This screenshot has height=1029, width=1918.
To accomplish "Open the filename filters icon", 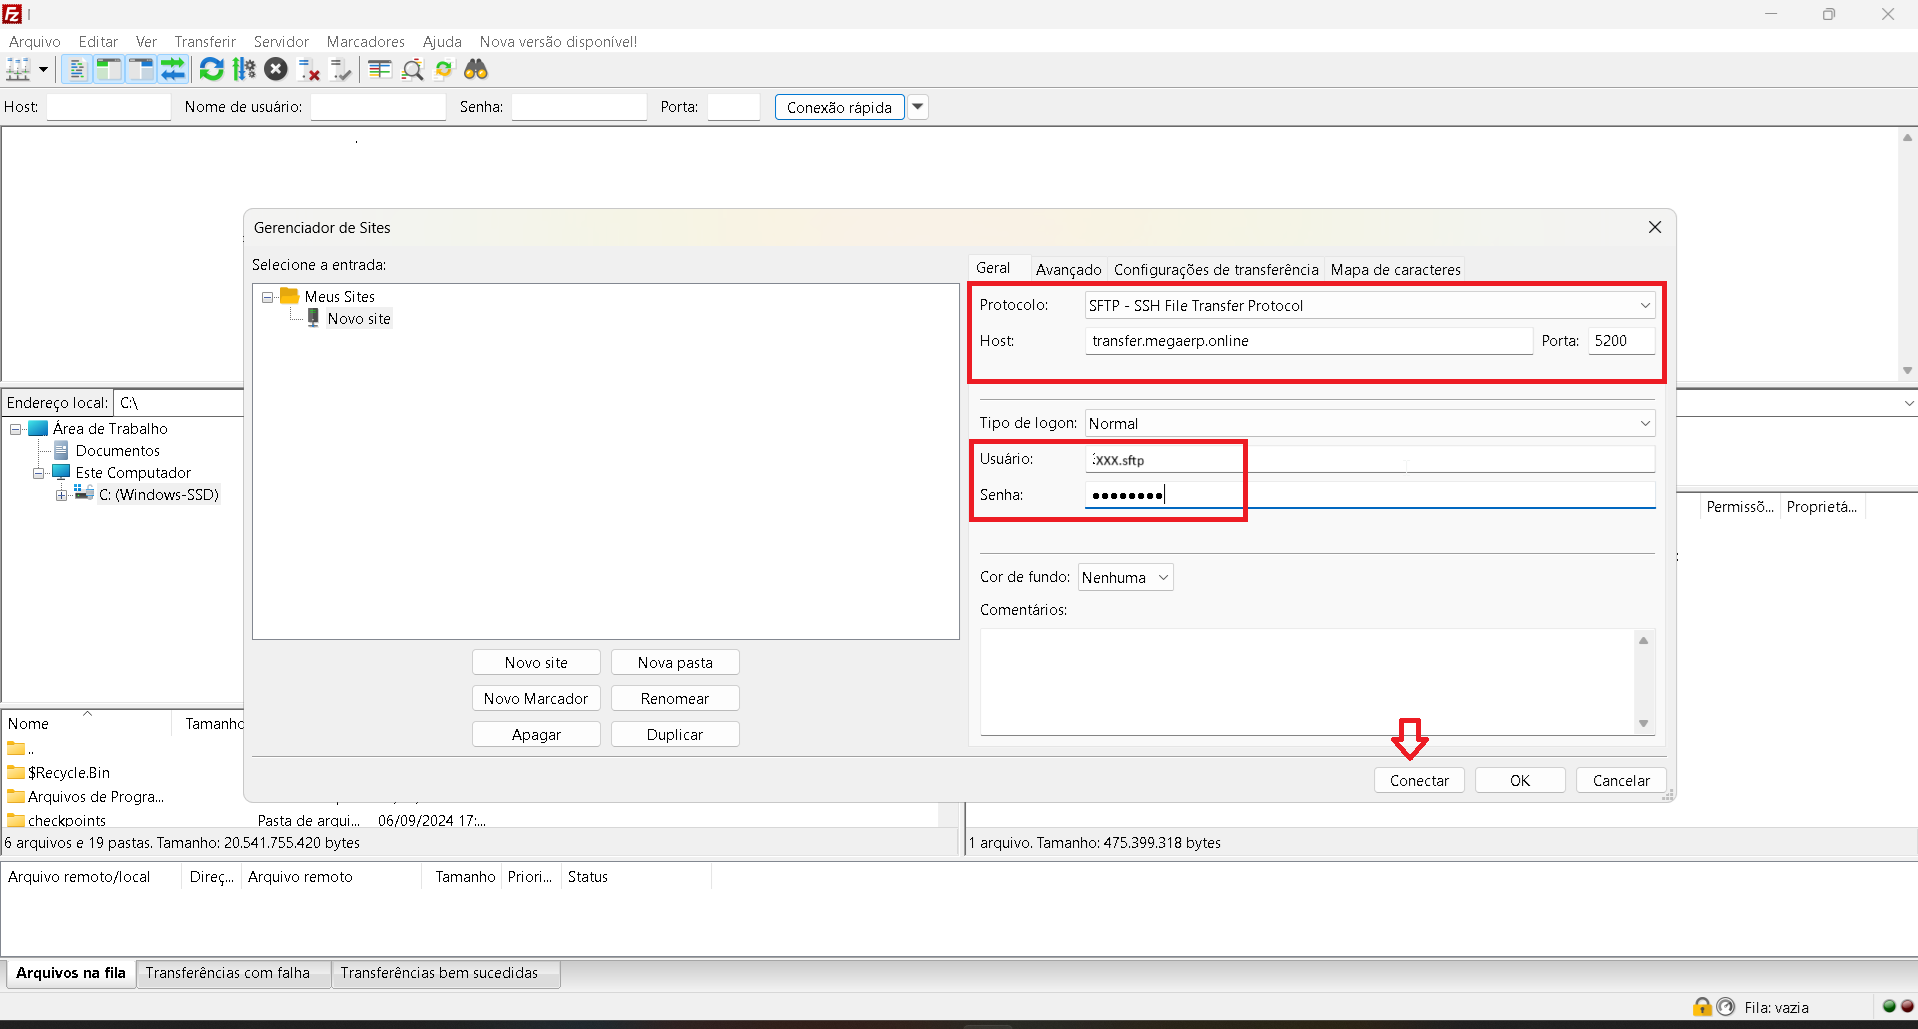I will (379, 70).
